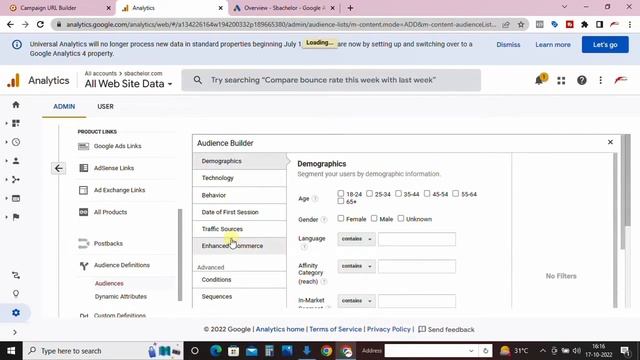Check the 18-24 age checkbox
This screenshot has width=640, height=360.
tap(341, 193)
